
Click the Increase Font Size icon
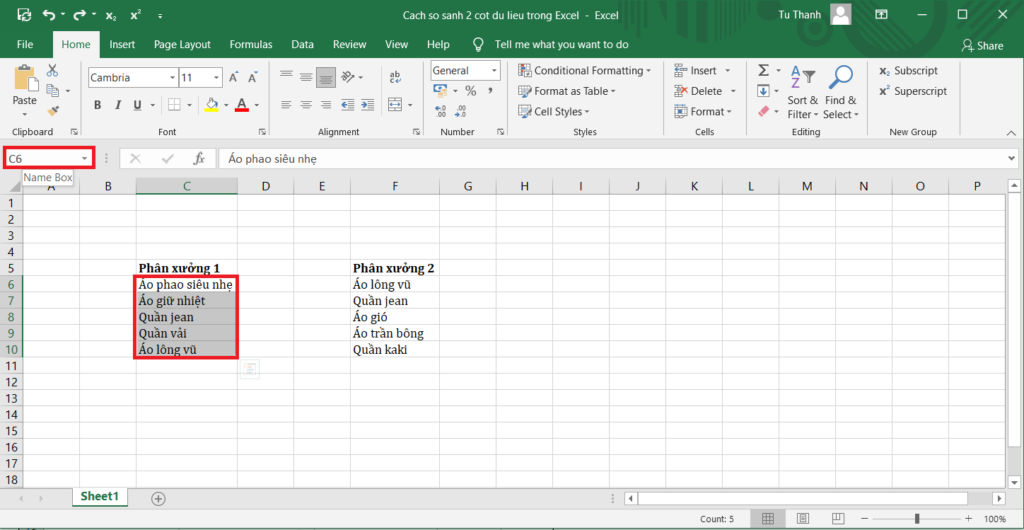click(235, 77)
